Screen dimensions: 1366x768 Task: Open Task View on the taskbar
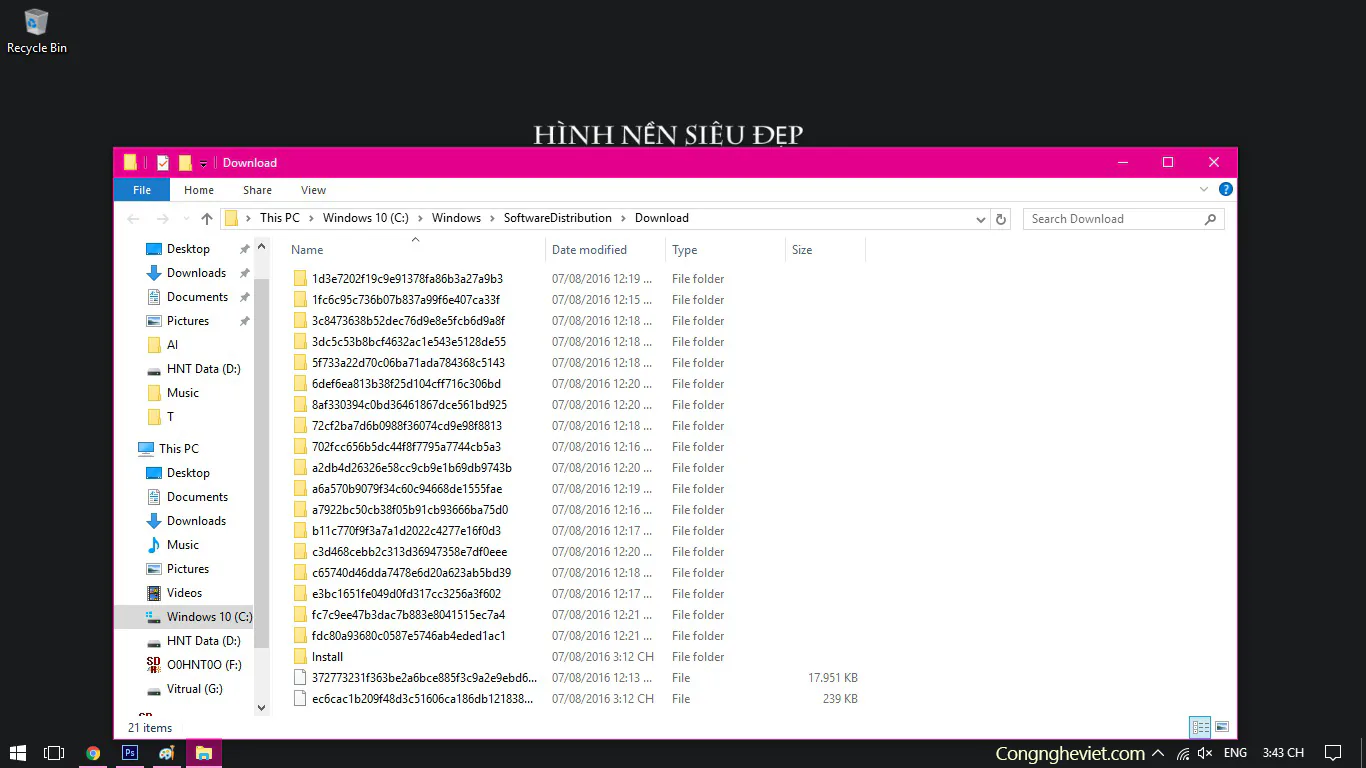[x=55, y=753]
